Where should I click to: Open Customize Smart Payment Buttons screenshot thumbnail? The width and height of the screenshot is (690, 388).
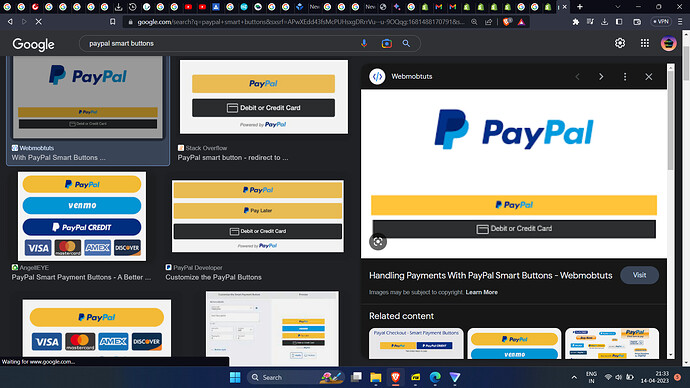(272, 328)
